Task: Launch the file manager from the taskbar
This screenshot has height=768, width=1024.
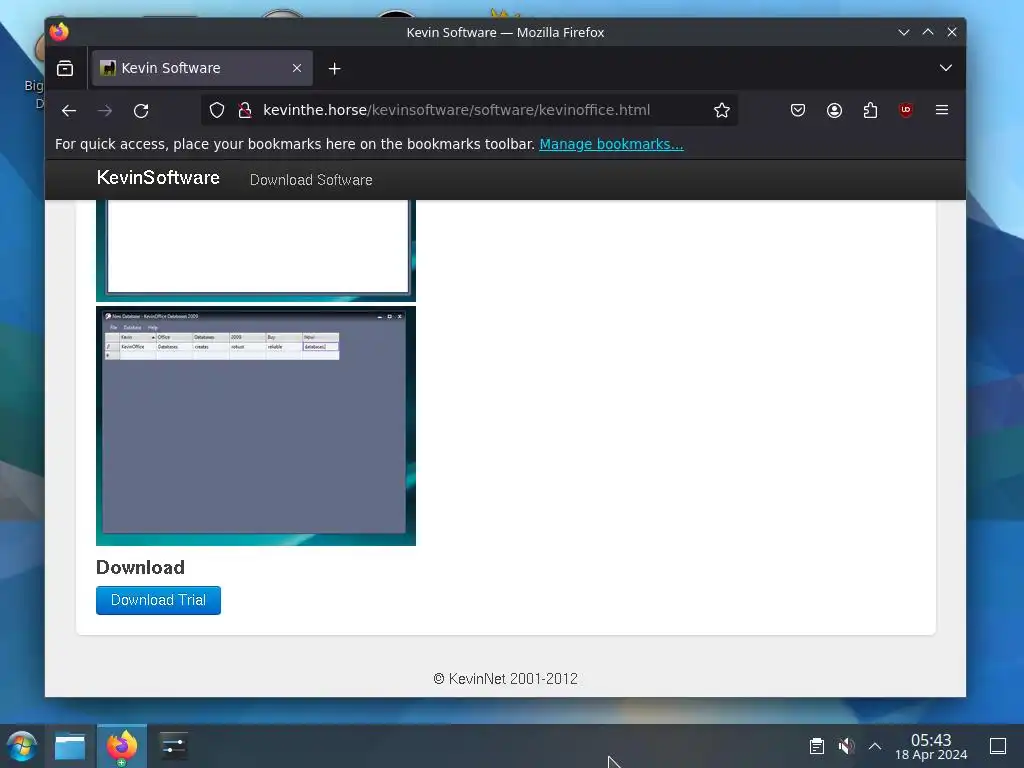Action: click(70, 746)
